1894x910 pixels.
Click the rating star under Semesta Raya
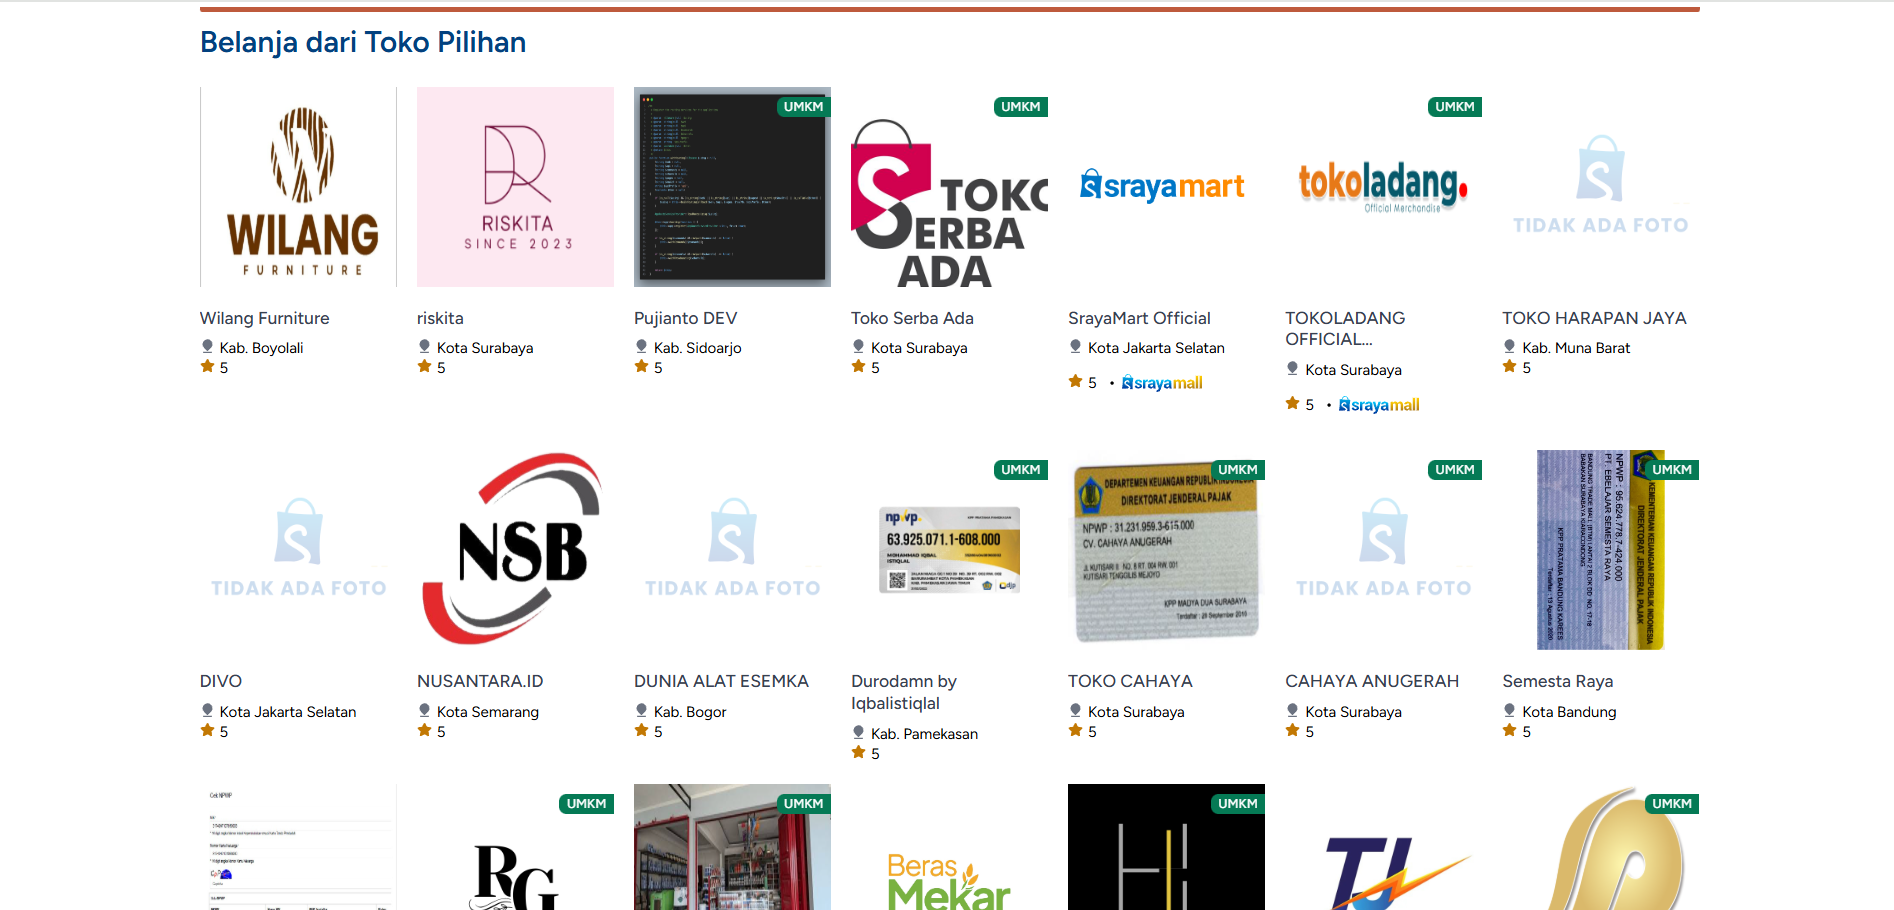click(1509, 731)
